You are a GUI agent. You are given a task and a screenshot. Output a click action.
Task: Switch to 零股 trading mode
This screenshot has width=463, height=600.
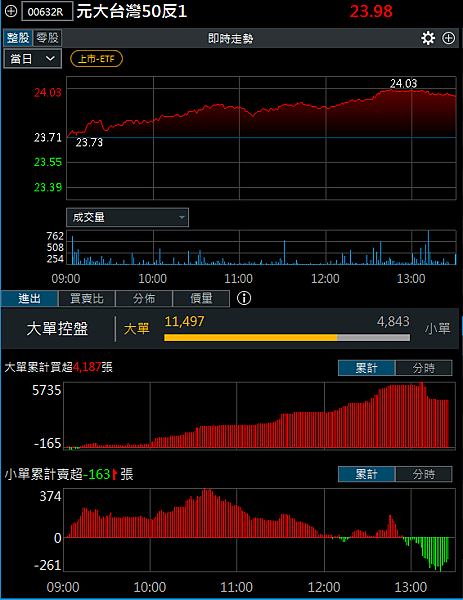tap(47, 38)
